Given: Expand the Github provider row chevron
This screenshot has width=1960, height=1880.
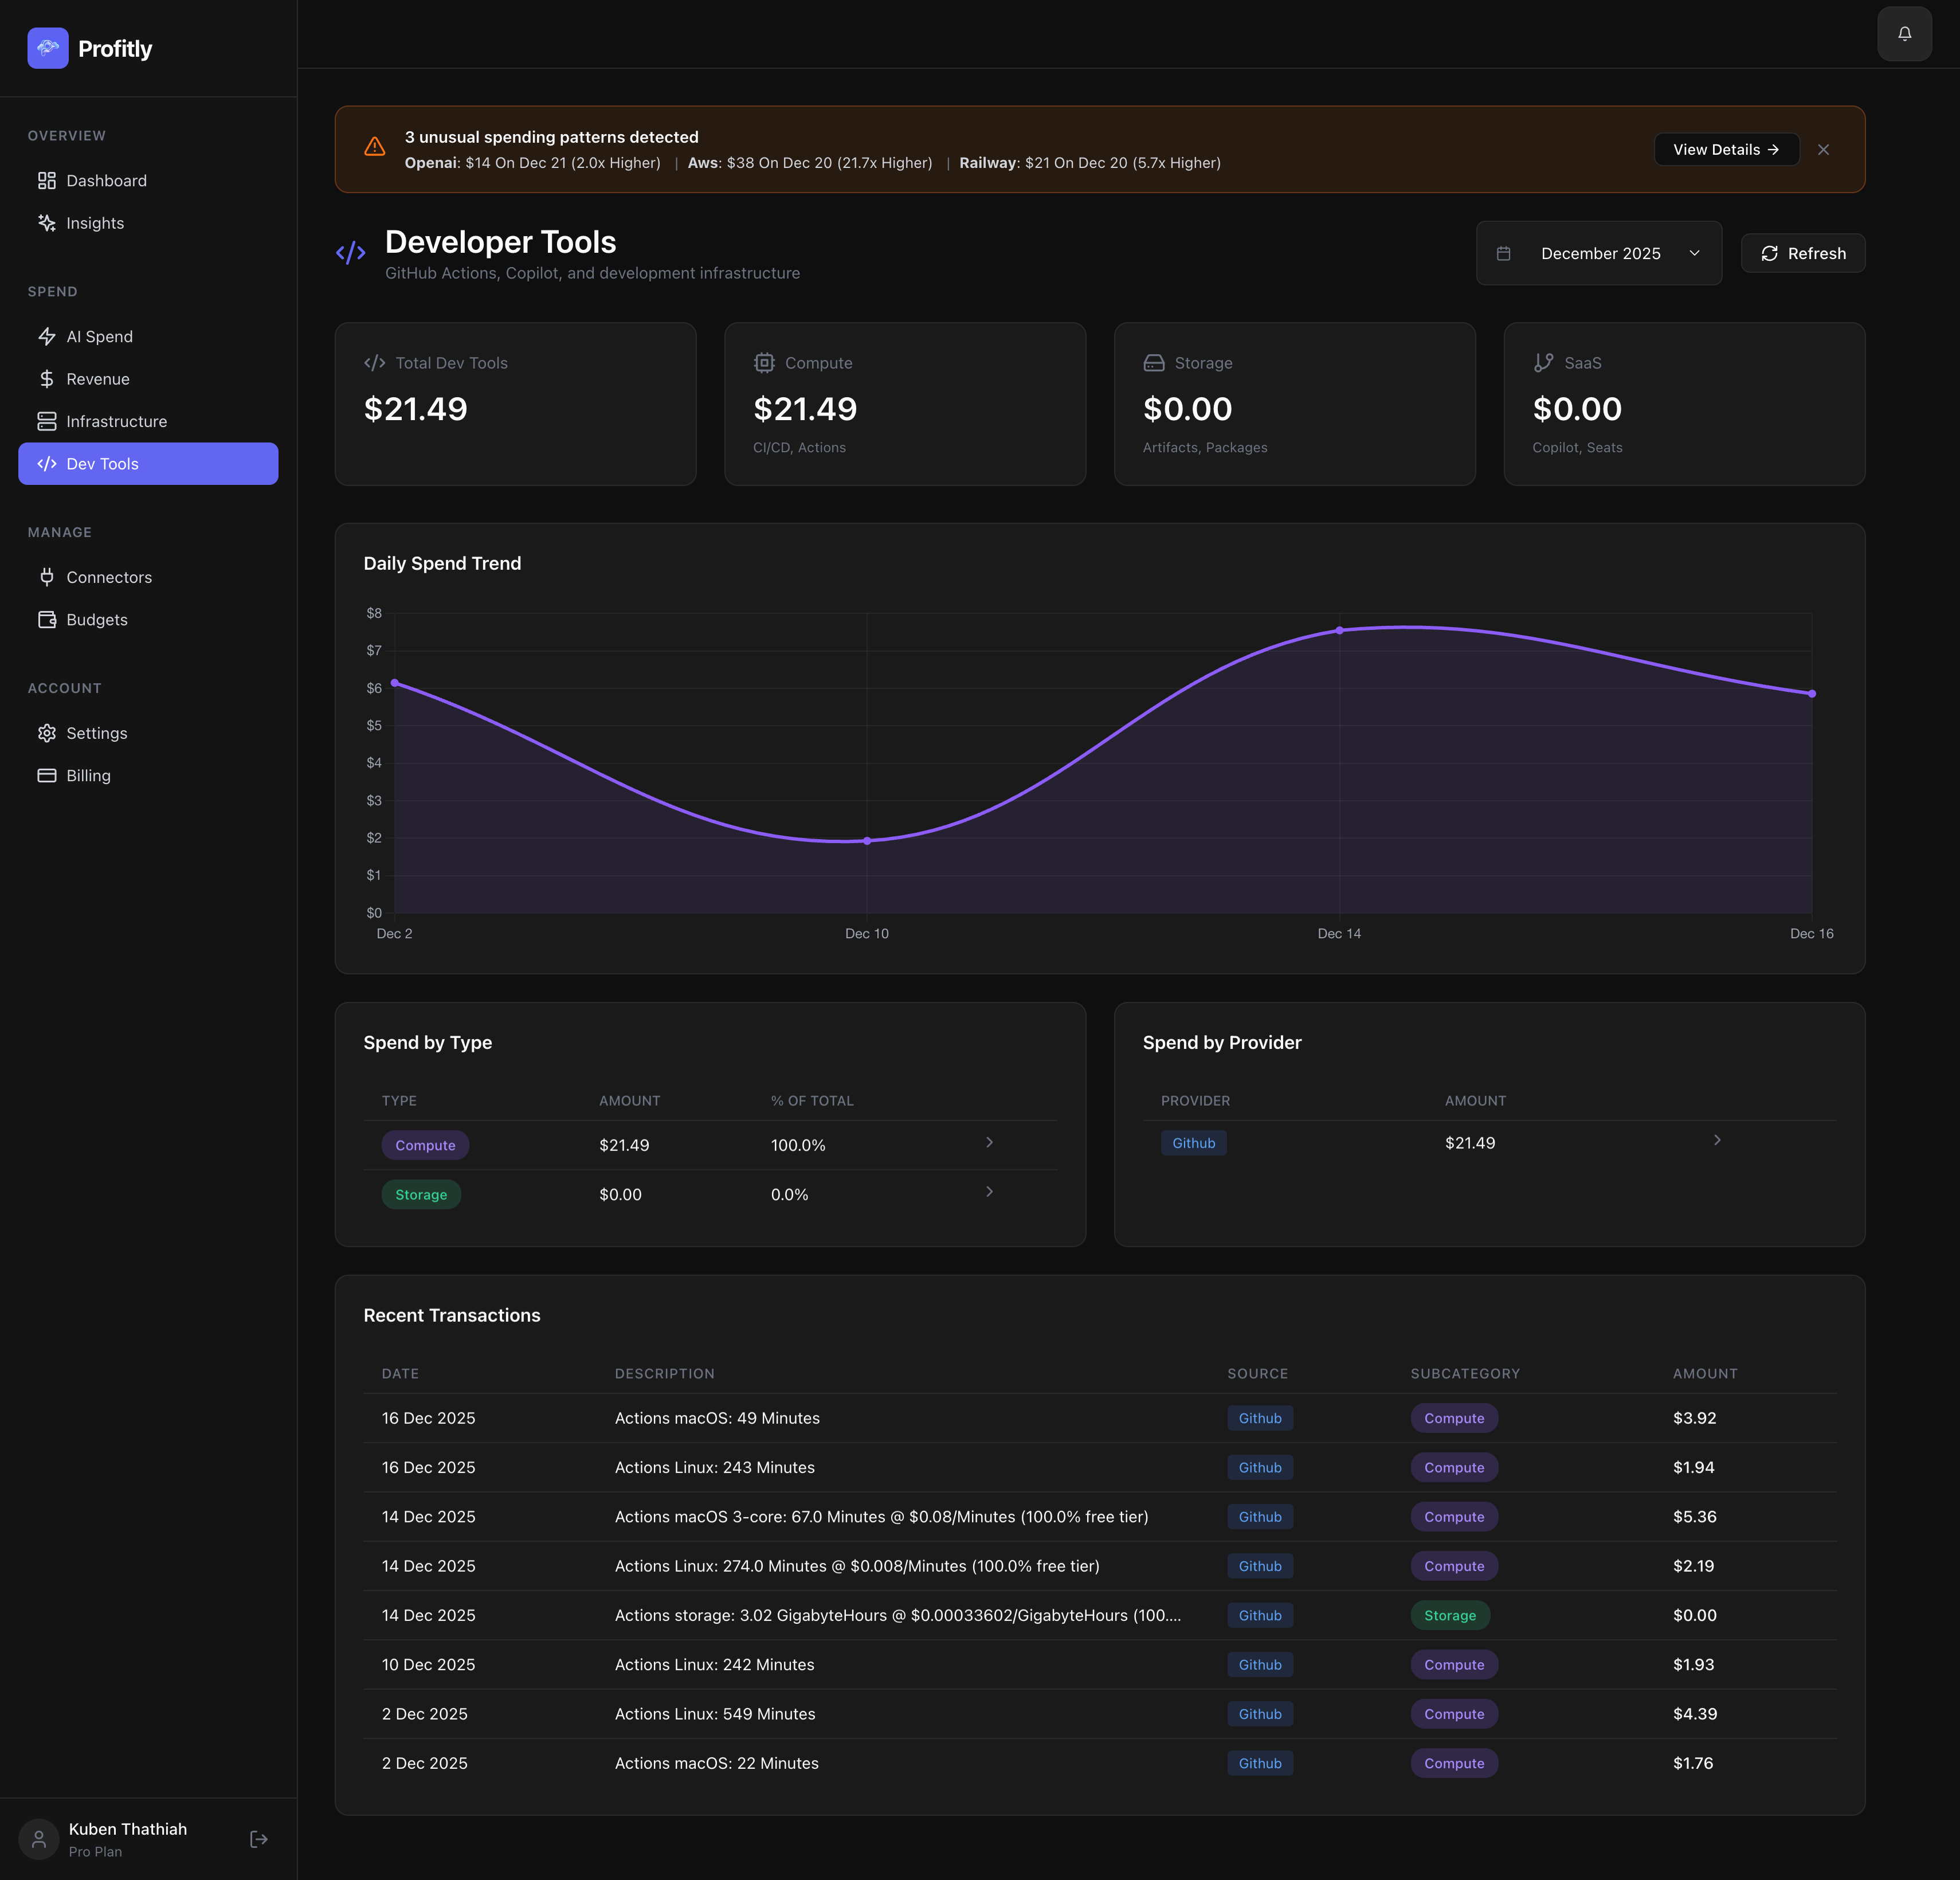Looking at the screenshot, I should (x=1717, y=1140).
